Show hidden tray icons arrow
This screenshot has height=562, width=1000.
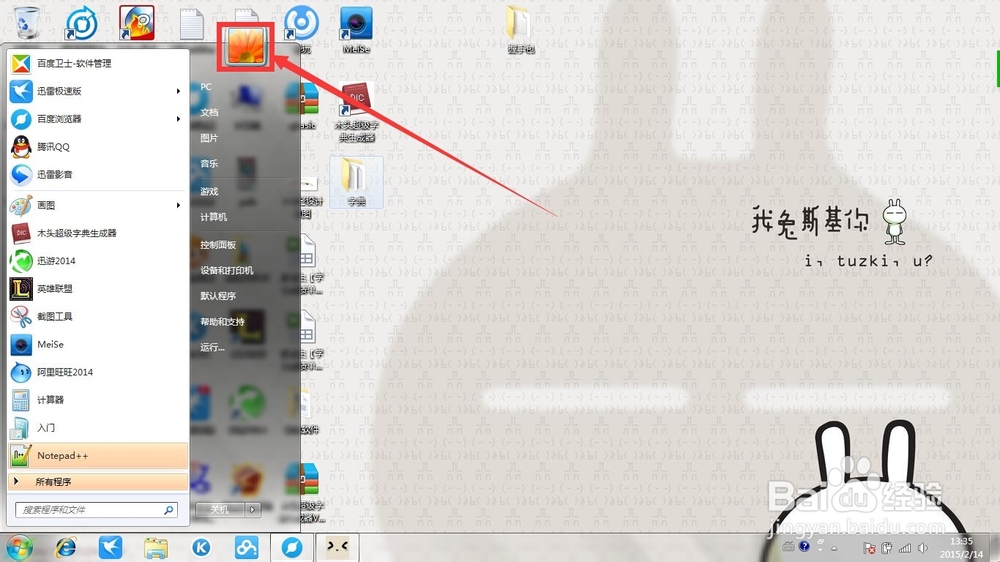[834, 548]
